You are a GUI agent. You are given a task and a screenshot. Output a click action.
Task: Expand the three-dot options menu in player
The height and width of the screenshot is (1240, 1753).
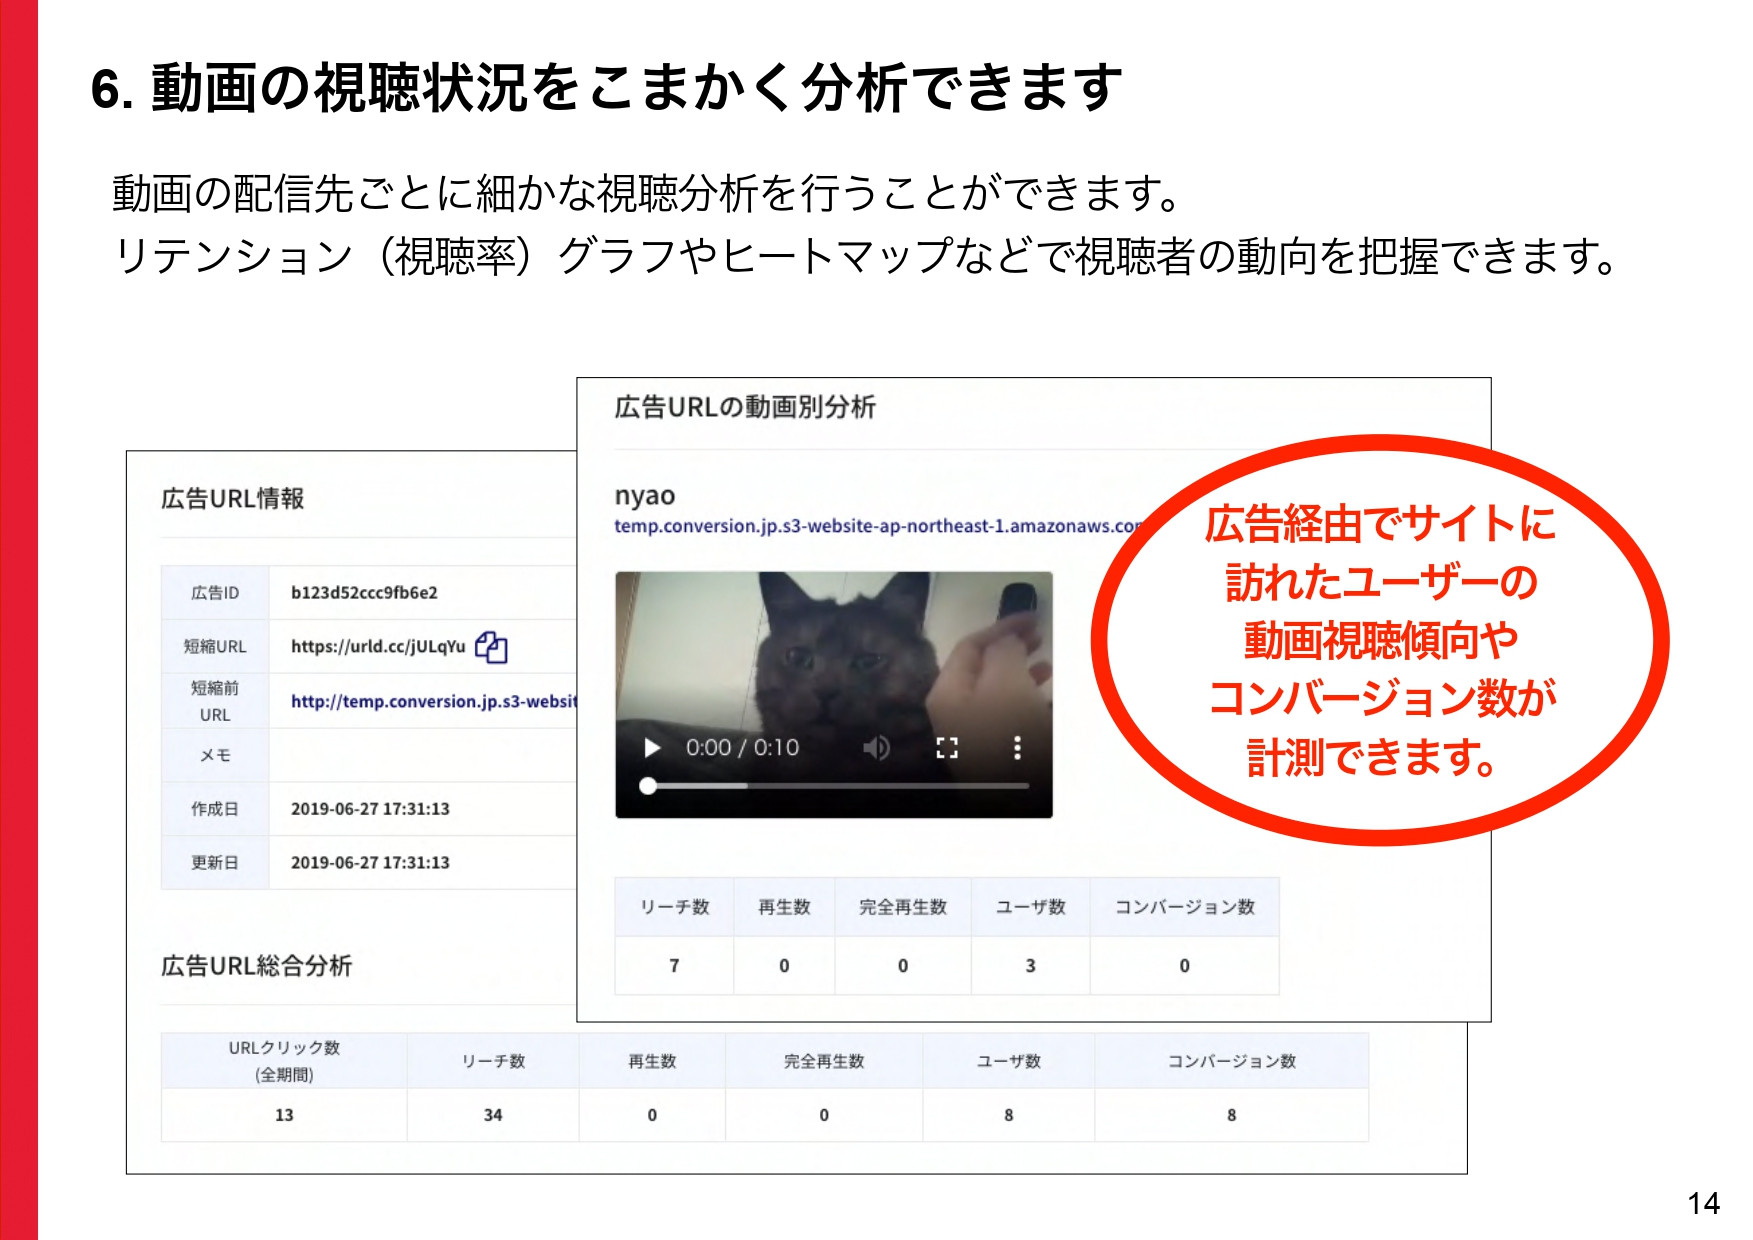coord(1016,746)
